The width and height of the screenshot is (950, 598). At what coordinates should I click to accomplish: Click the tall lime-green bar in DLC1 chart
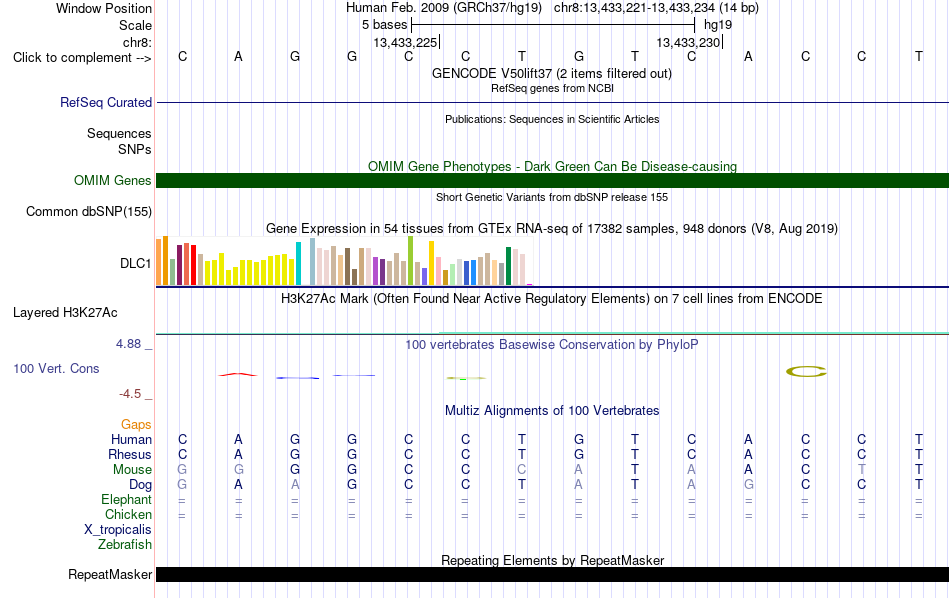tap(410, 261)
